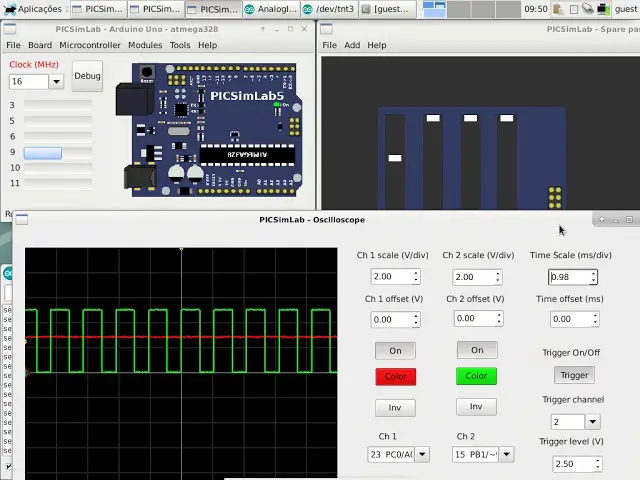Pick Channel 2 green Color swatch
This screenshot has height=480, width=640.
pyautogui.click(x=477, y=376)
